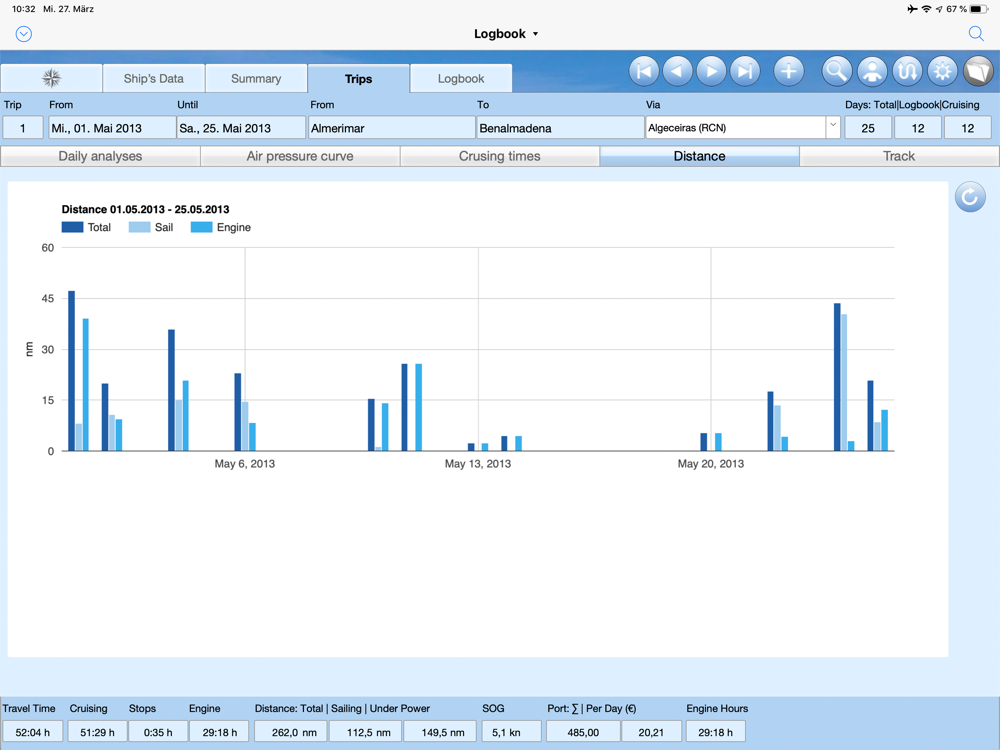Open the Track view
1000x750 pixels.
tap(899, 156)
